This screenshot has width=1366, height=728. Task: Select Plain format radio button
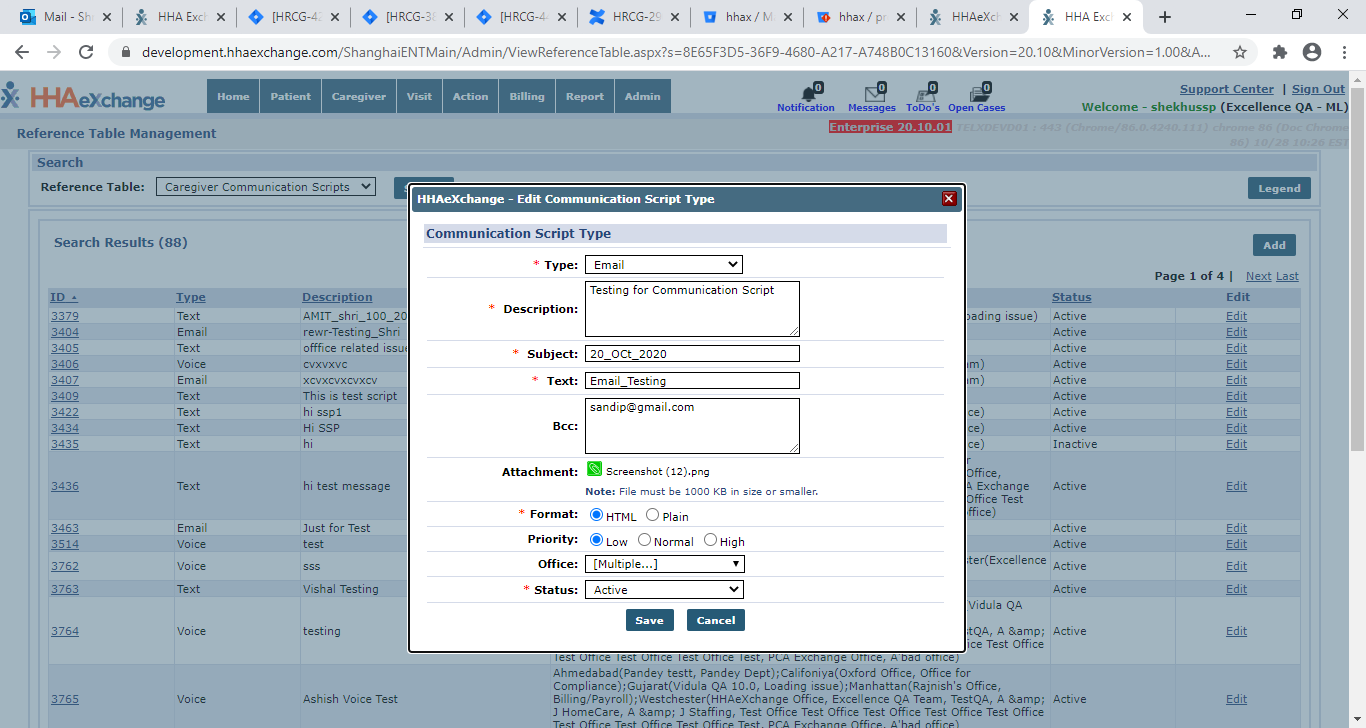652,515
